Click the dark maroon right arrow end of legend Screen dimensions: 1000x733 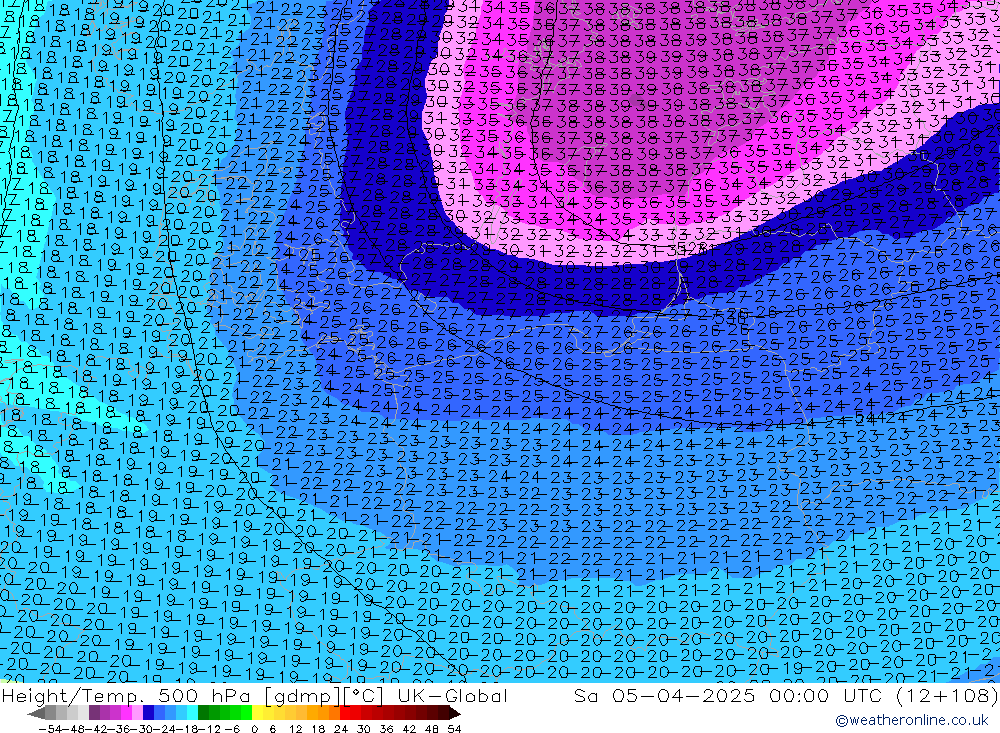455,713
